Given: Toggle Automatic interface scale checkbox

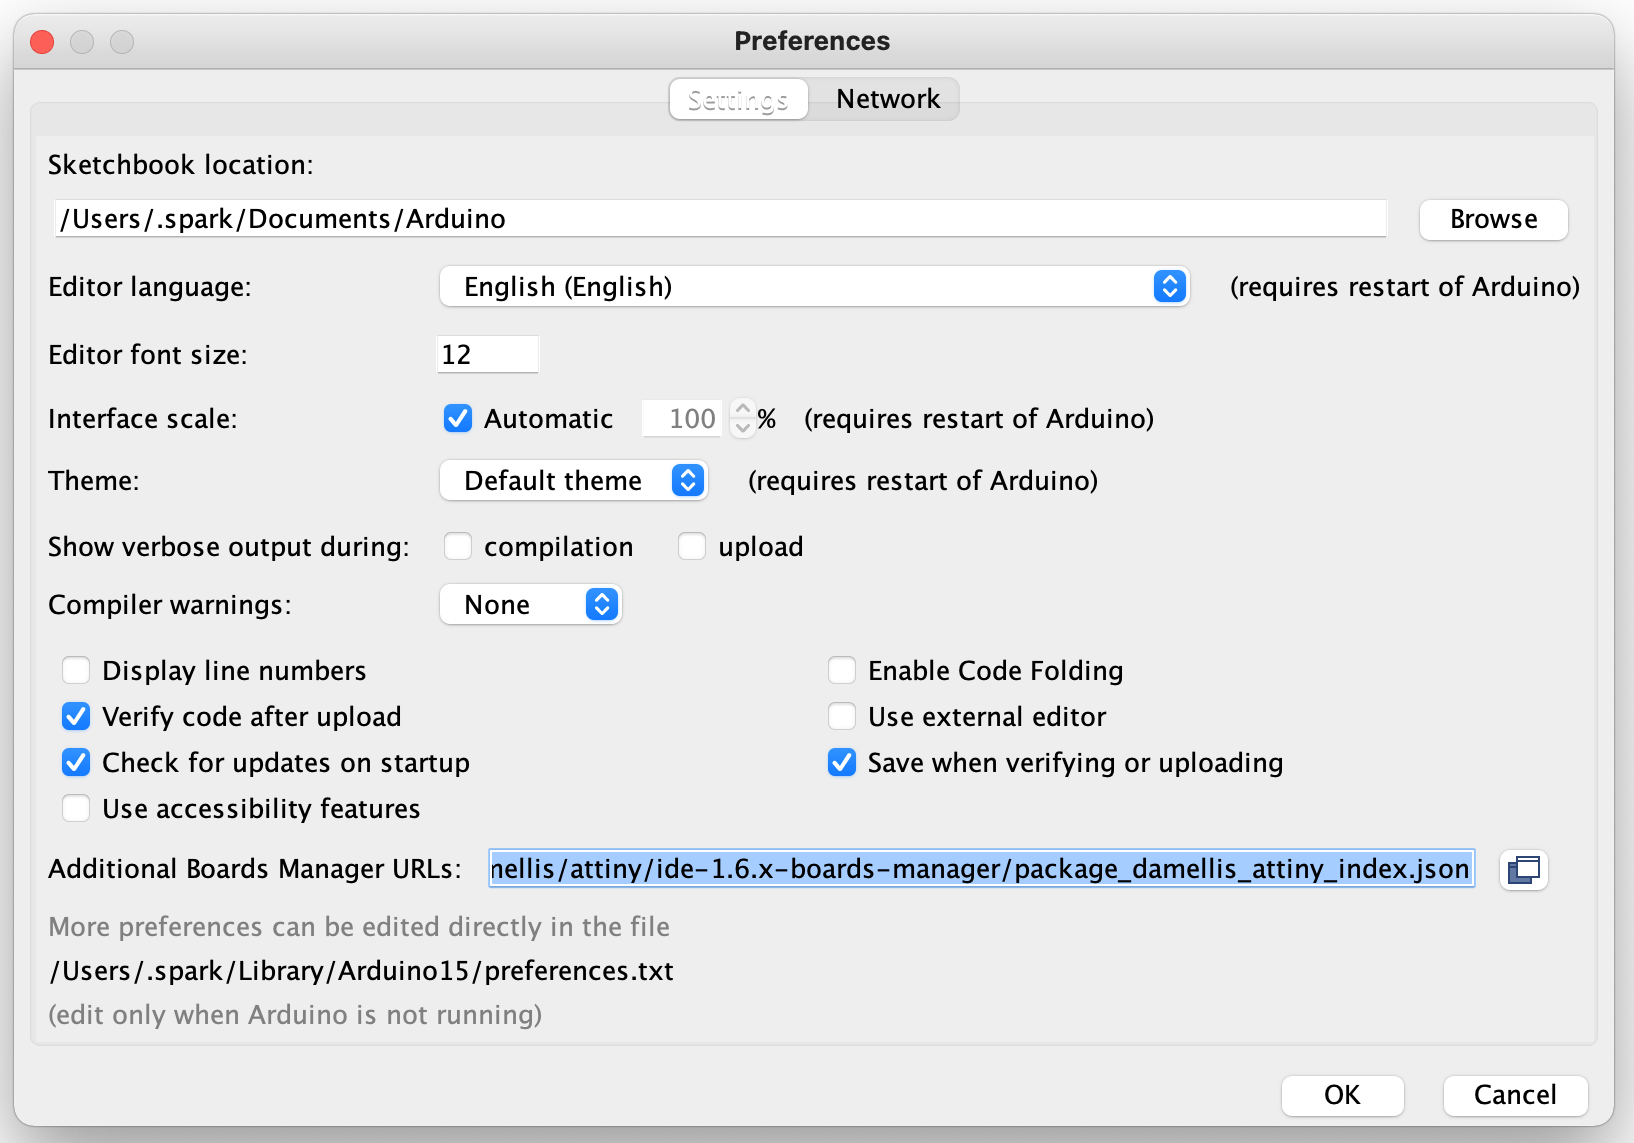Looking at the screenshot, I should coord(458,418).
